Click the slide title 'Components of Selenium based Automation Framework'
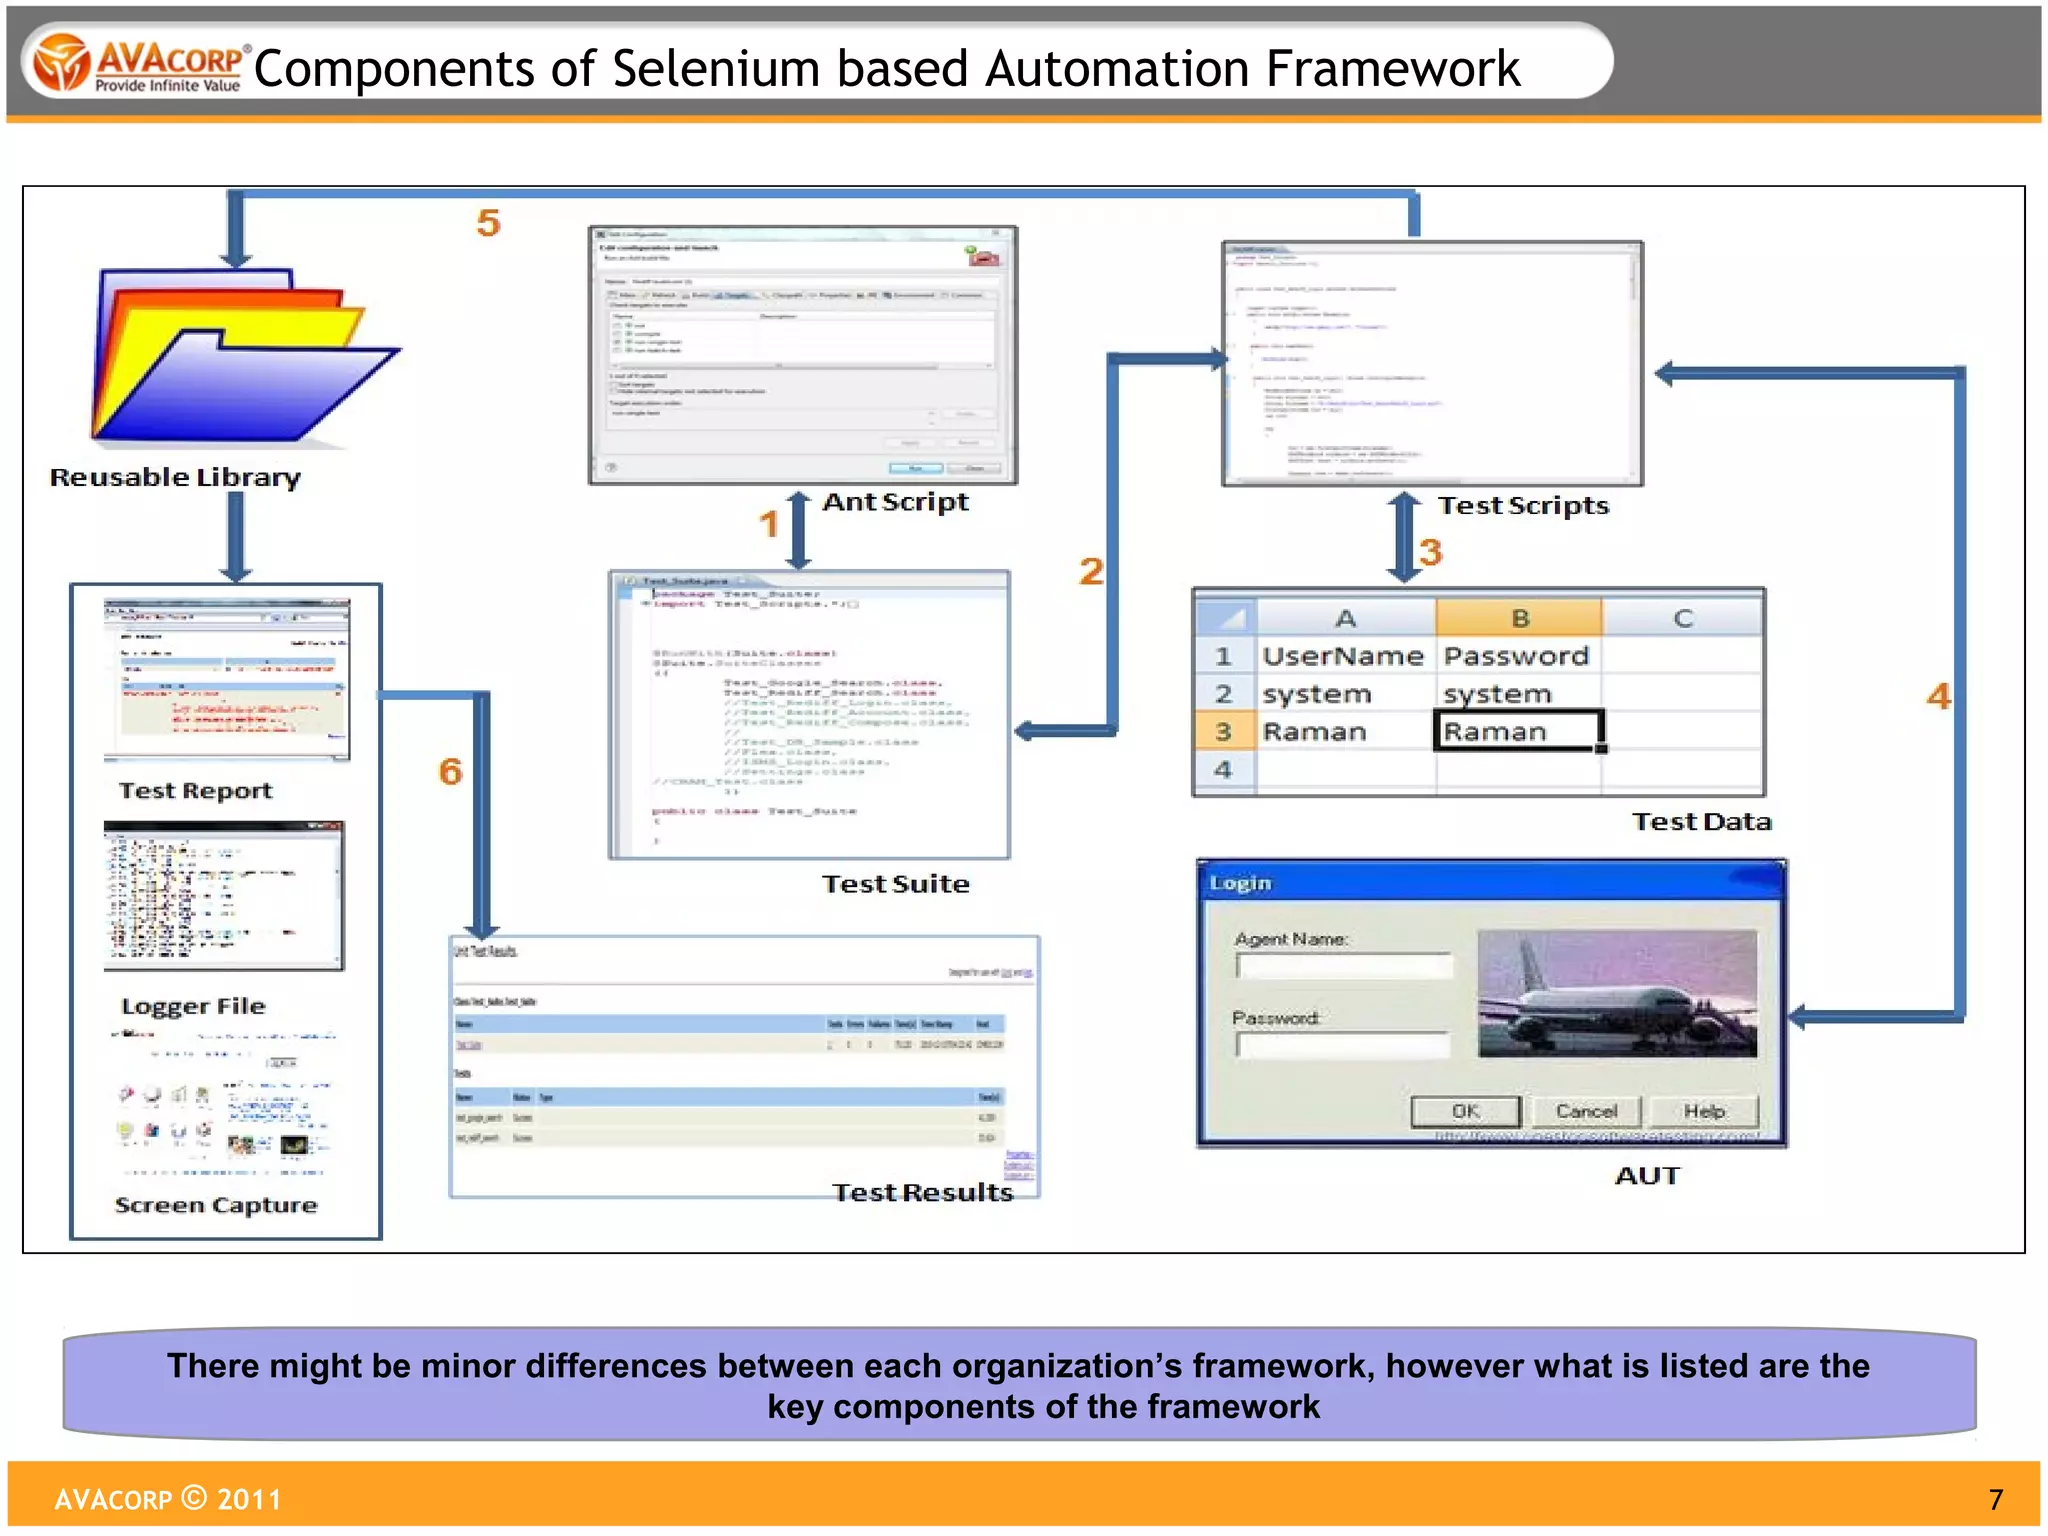The width and height of the screenshot is (2048, 1536). (887, 70)
